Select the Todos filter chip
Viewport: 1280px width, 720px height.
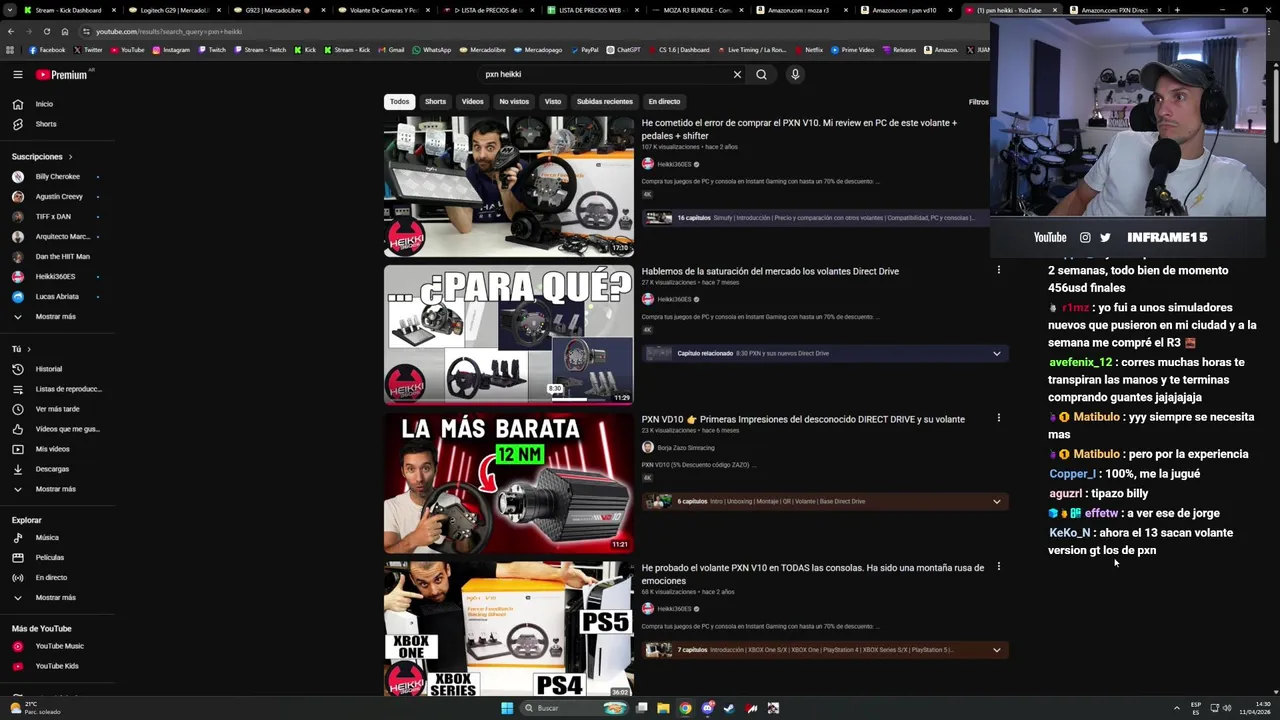399,101
